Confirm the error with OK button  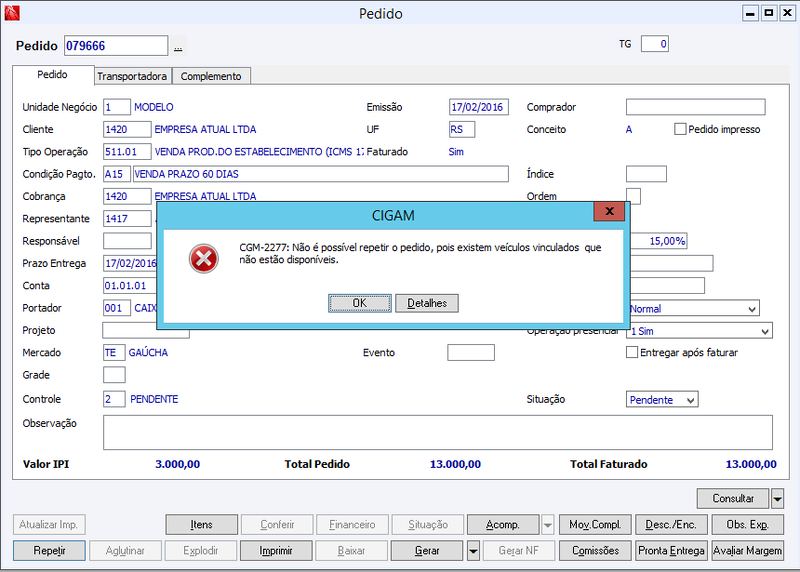pyautogui.click(x=360, y=303)
